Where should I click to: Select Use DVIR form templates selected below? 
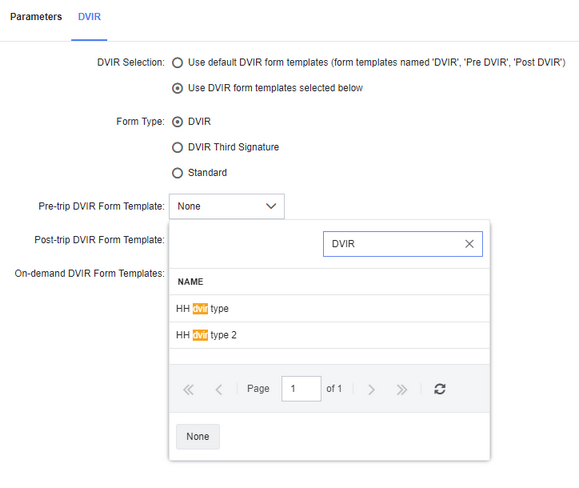click(x=177, y=88)
